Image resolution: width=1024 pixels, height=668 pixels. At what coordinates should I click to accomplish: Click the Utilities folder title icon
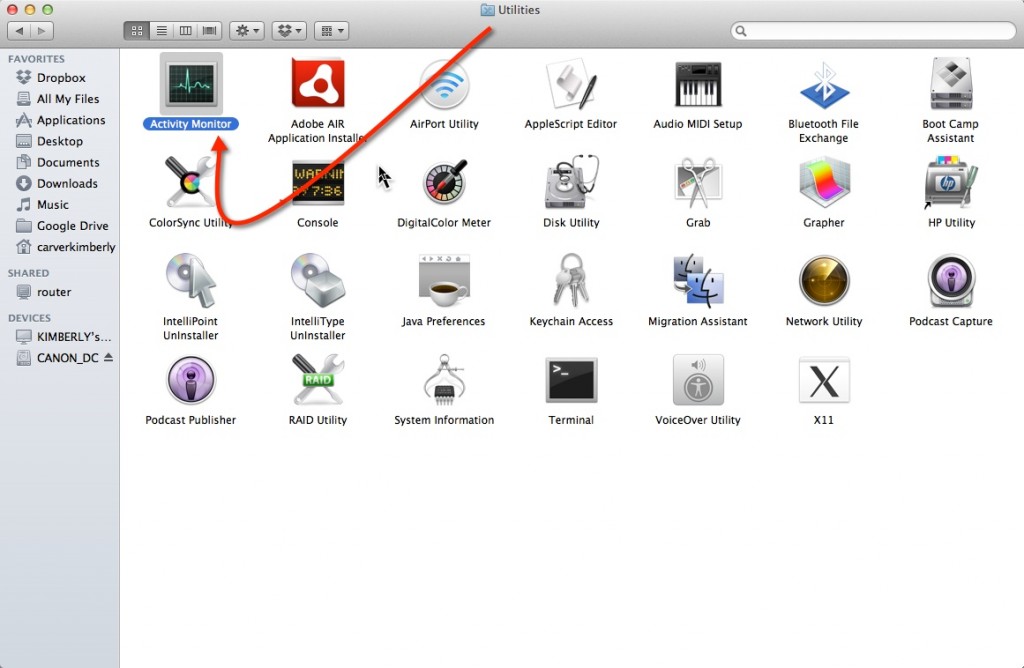[487, 10]
